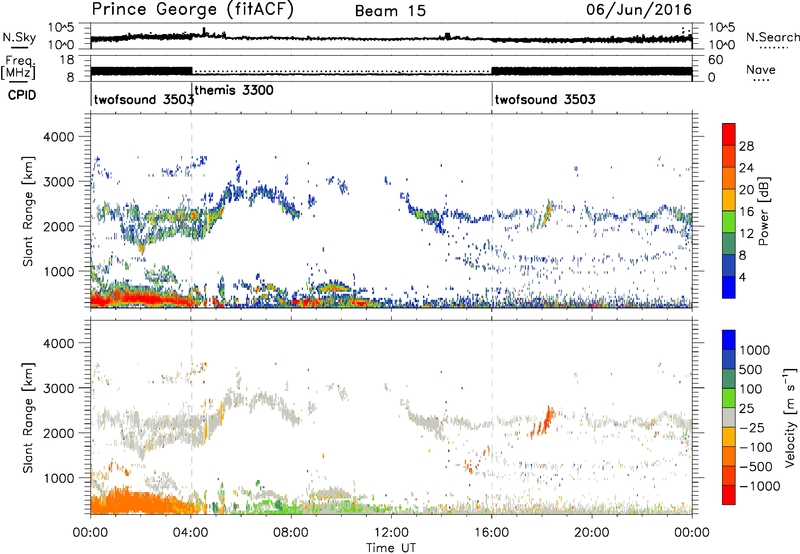Click the "Prince George (fitACF)" plot title

192,10
